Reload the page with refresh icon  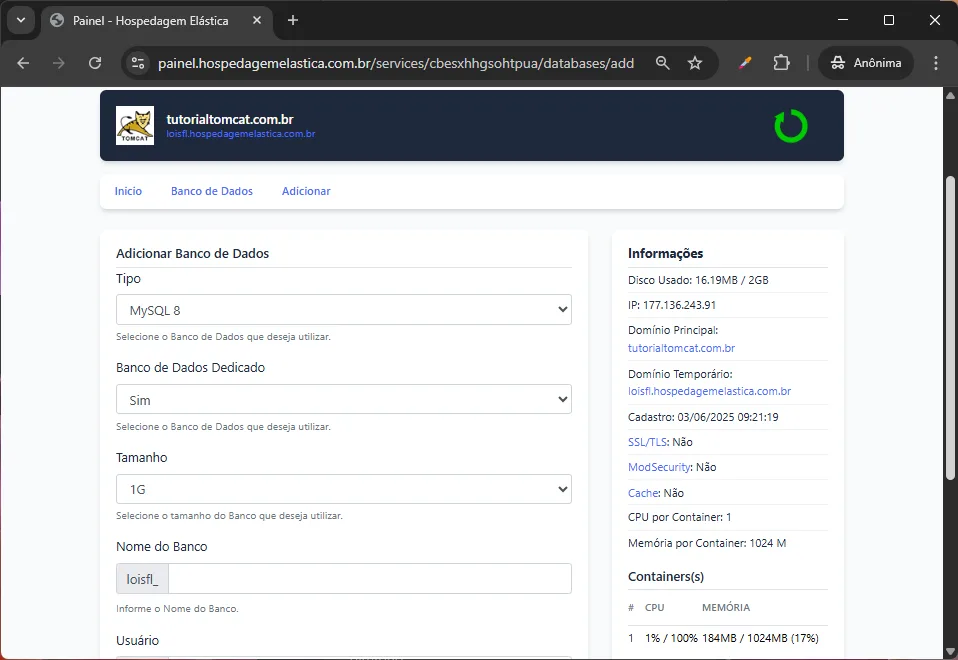pyautogui.click(x=95, y=63)
